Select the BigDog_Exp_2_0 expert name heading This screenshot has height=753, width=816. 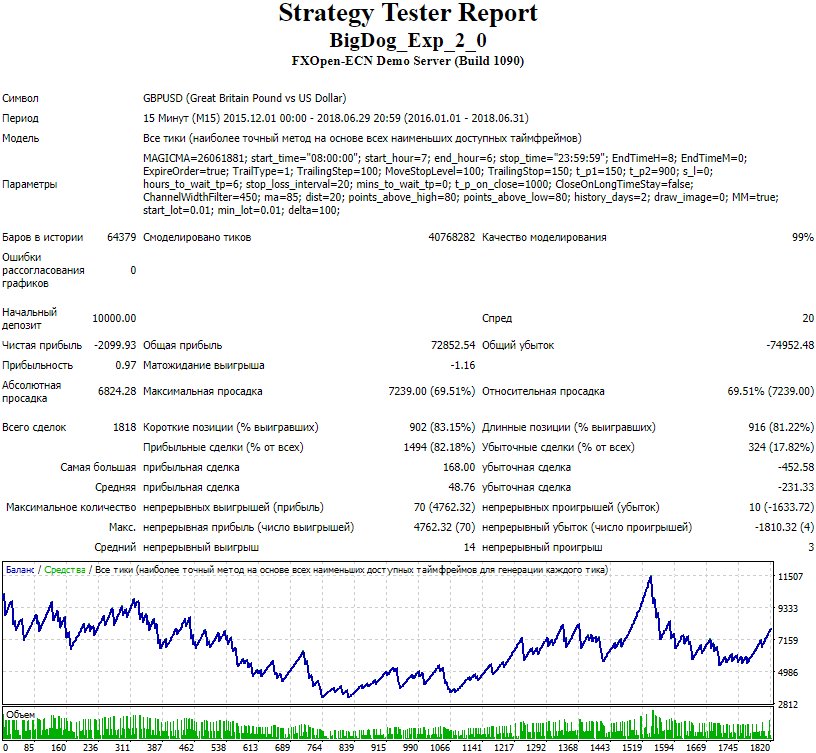point(408,41)
